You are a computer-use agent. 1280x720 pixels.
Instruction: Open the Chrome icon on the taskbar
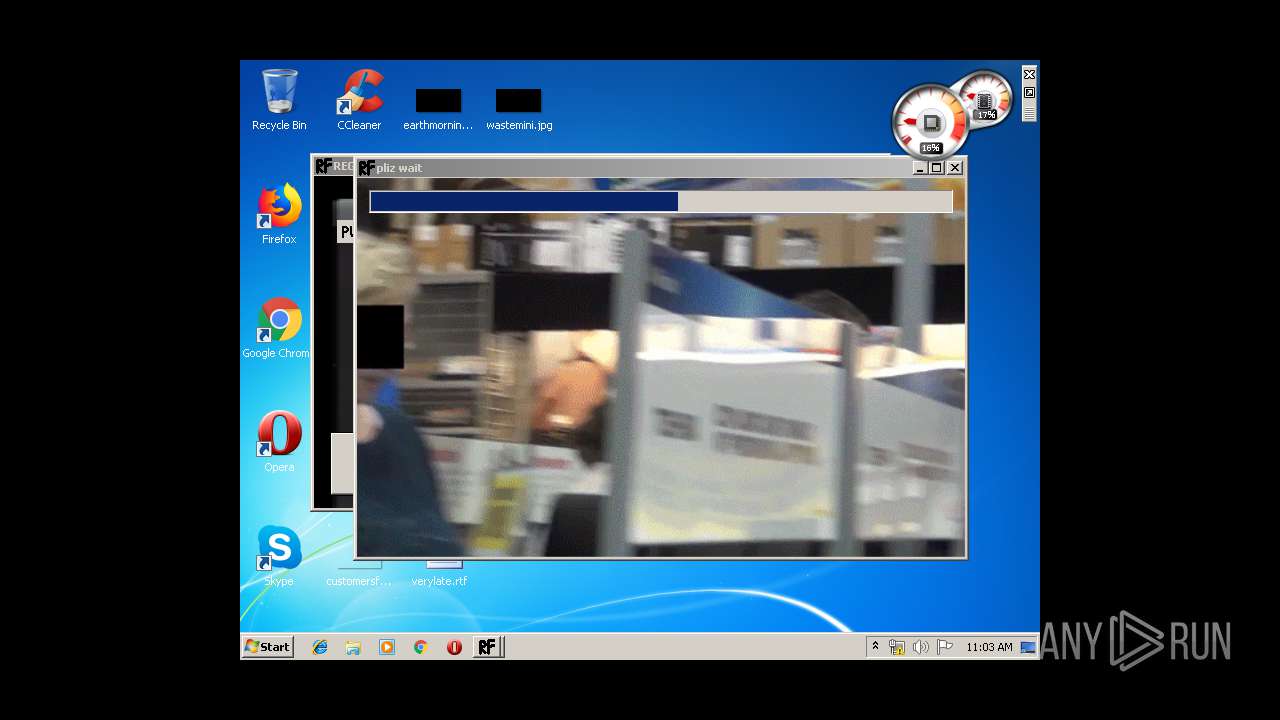coord(421,647)
